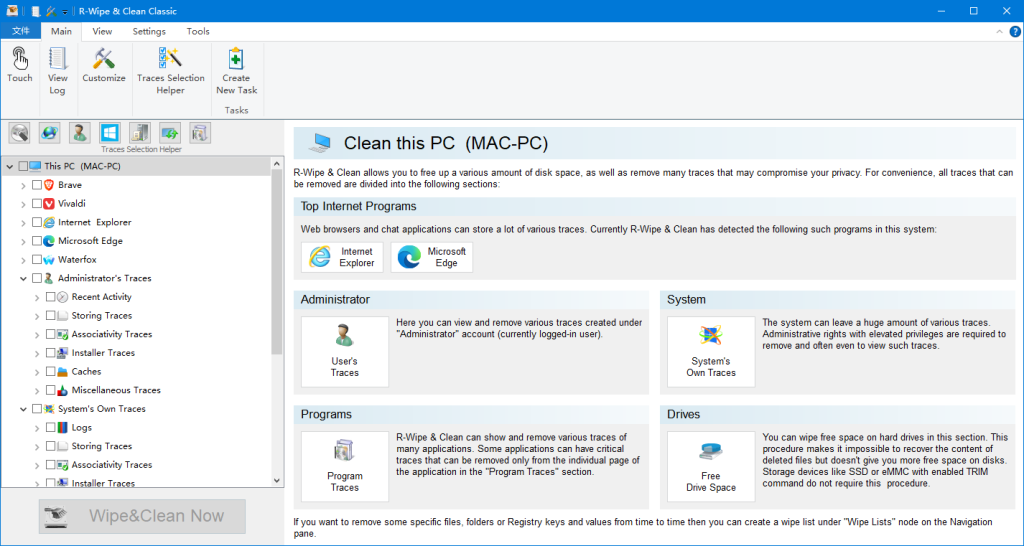Click the tree scrollbar up arrow
The height and width of the screenshot is (546, 1024).
point(277,163)
